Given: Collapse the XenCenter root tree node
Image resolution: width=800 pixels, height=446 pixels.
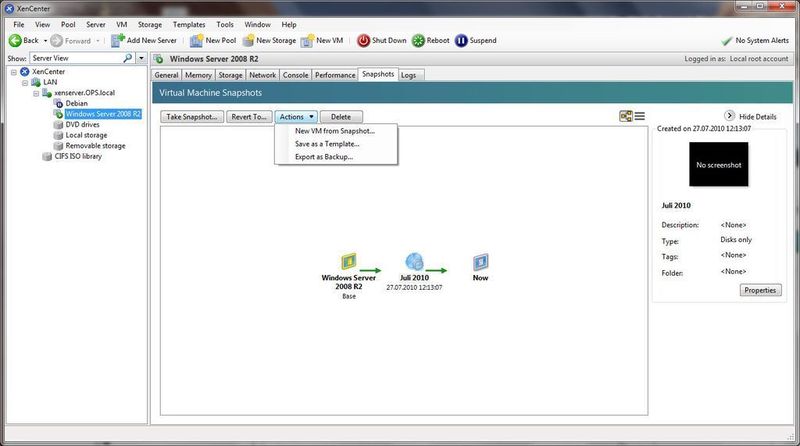Looking at the screenshot, I should click(x=14, y=72).
